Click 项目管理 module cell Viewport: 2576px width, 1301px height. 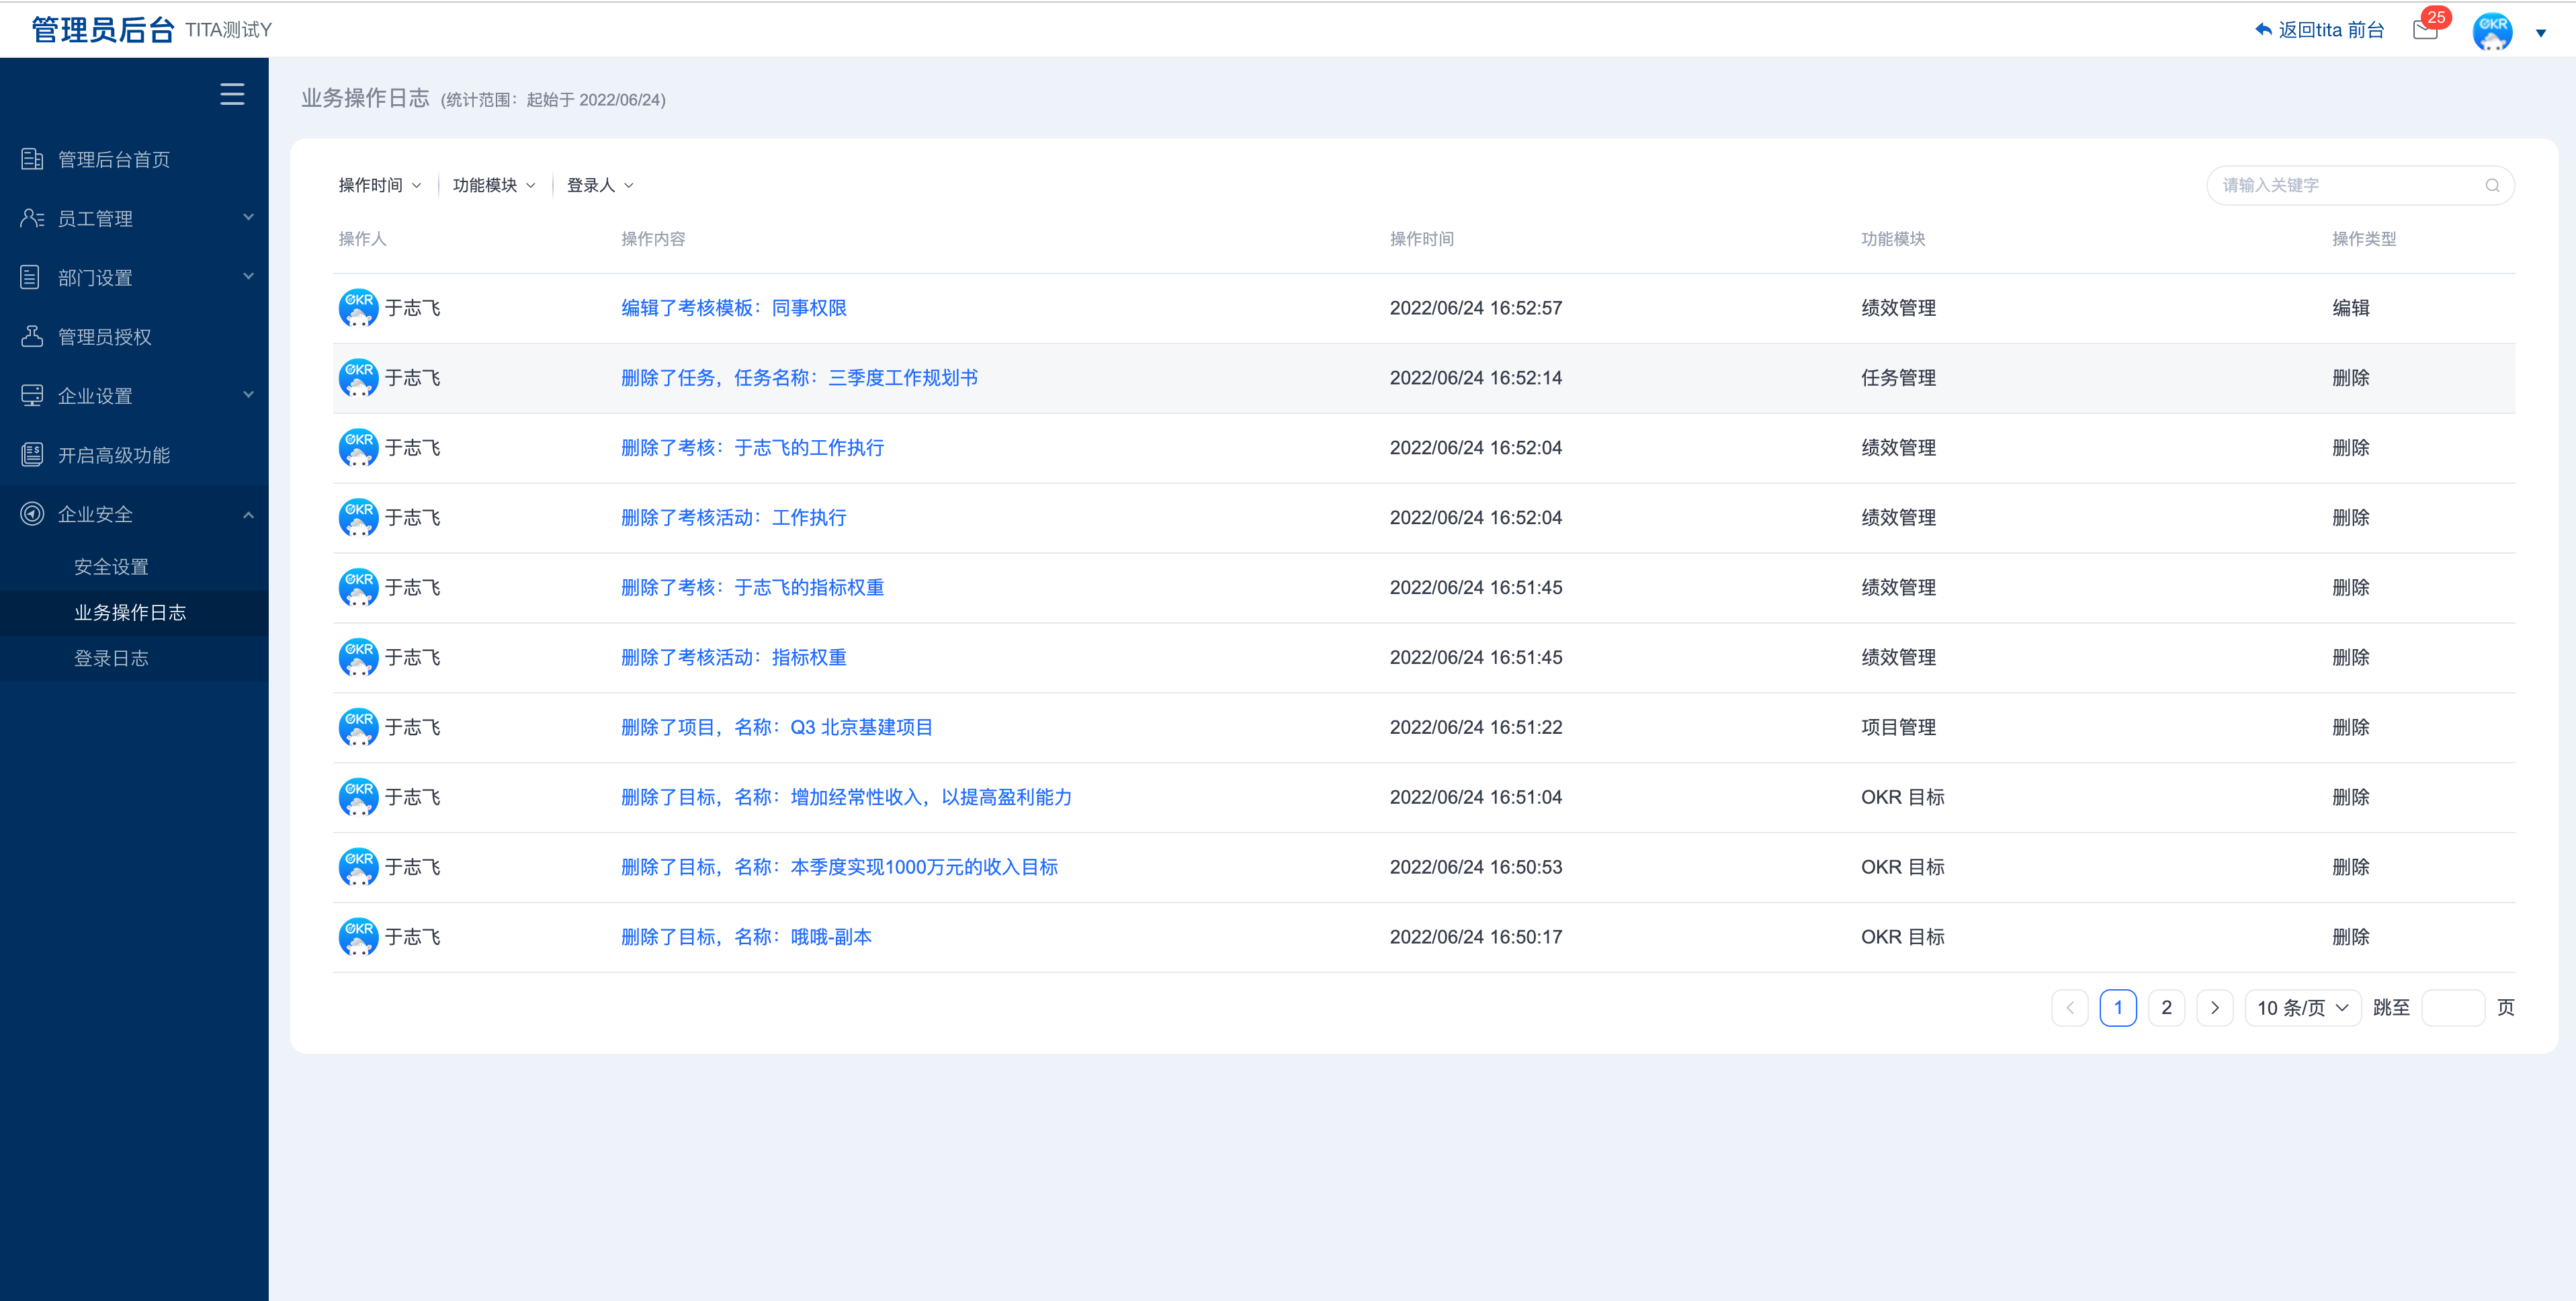pyautogui.click(x=1898, y=727)
